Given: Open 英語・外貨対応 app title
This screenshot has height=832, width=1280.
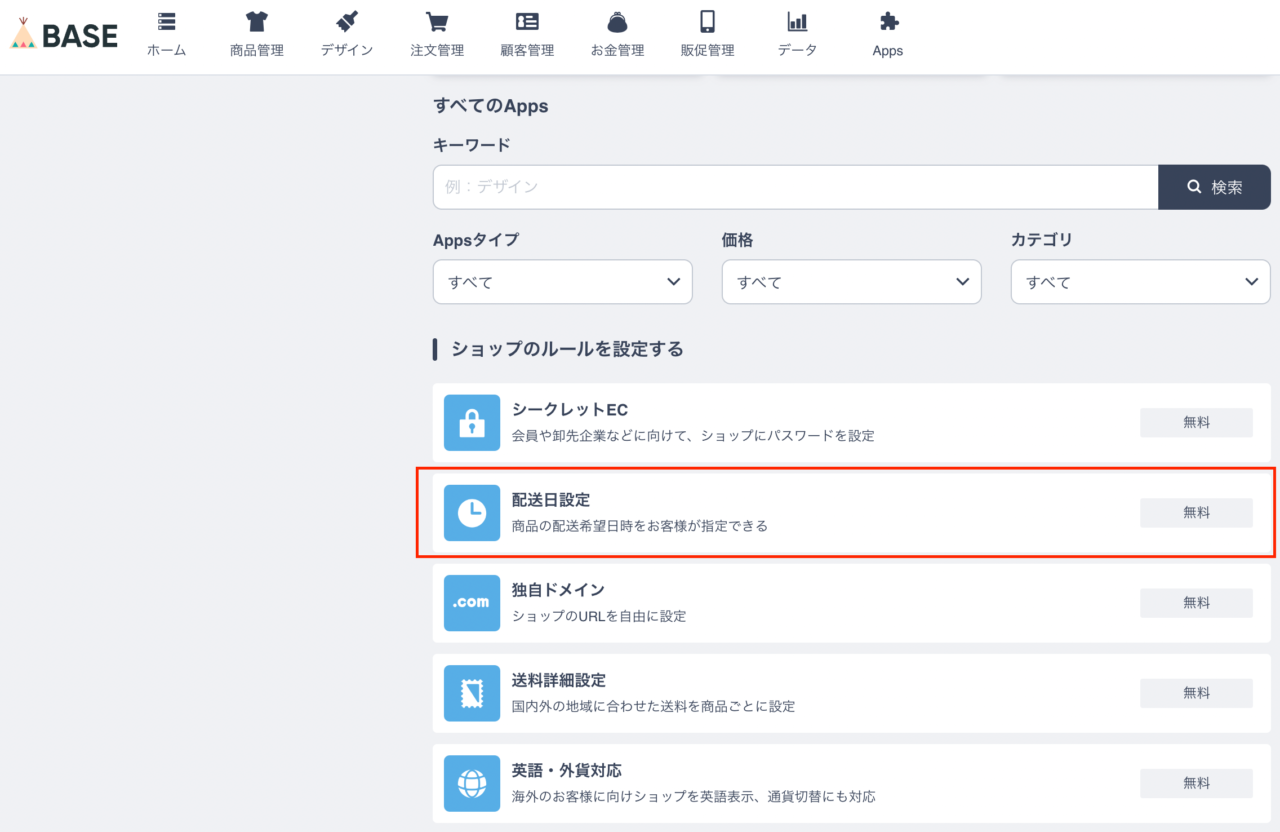Looking at the screenshot, I should point(567,770).
